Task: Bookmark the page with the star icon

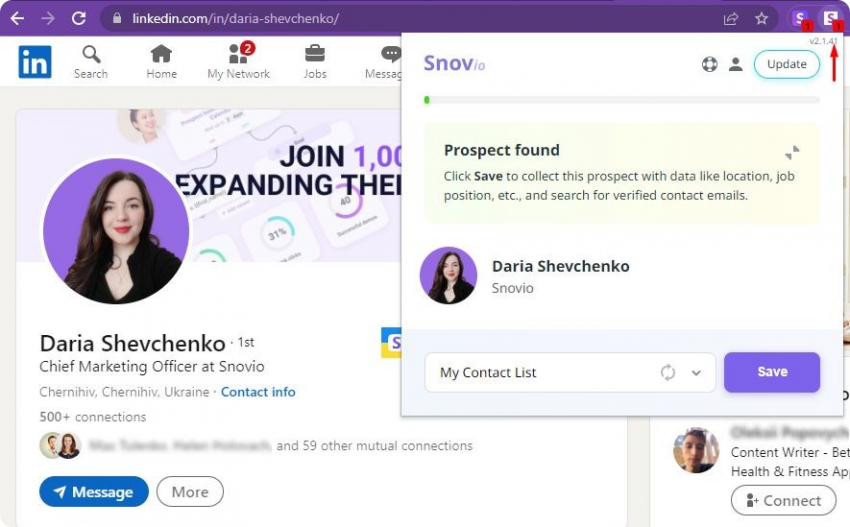Action: (762, 18)
